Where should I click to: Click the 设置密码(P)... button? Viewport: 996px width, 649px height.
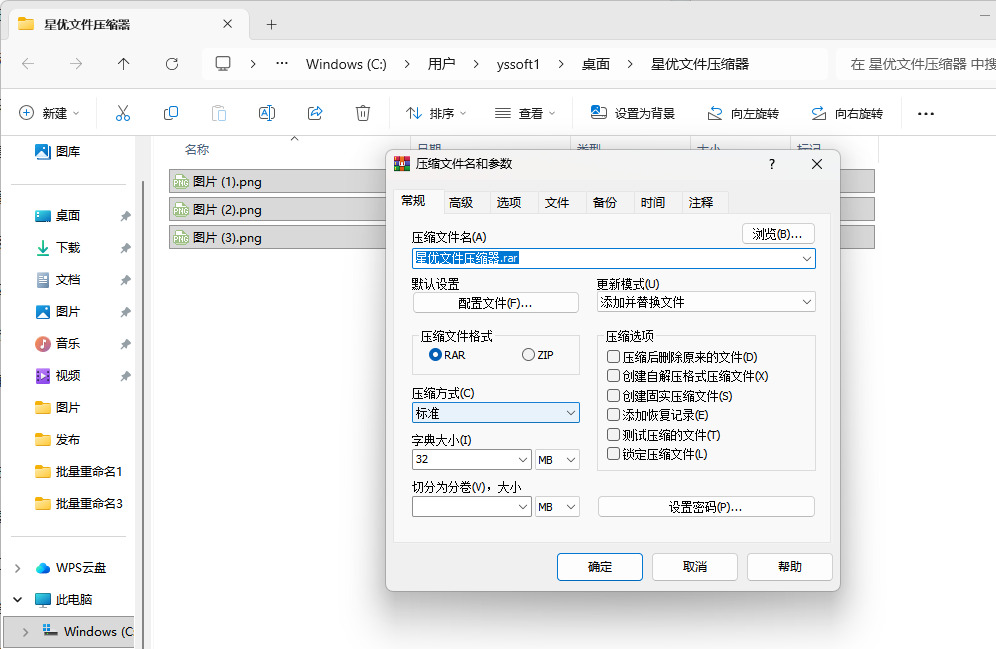706,507
